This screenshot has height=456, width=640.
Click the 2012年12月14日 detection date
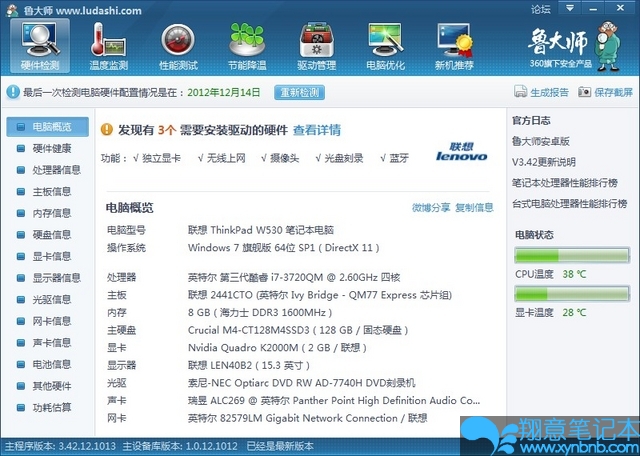(224, 92)
